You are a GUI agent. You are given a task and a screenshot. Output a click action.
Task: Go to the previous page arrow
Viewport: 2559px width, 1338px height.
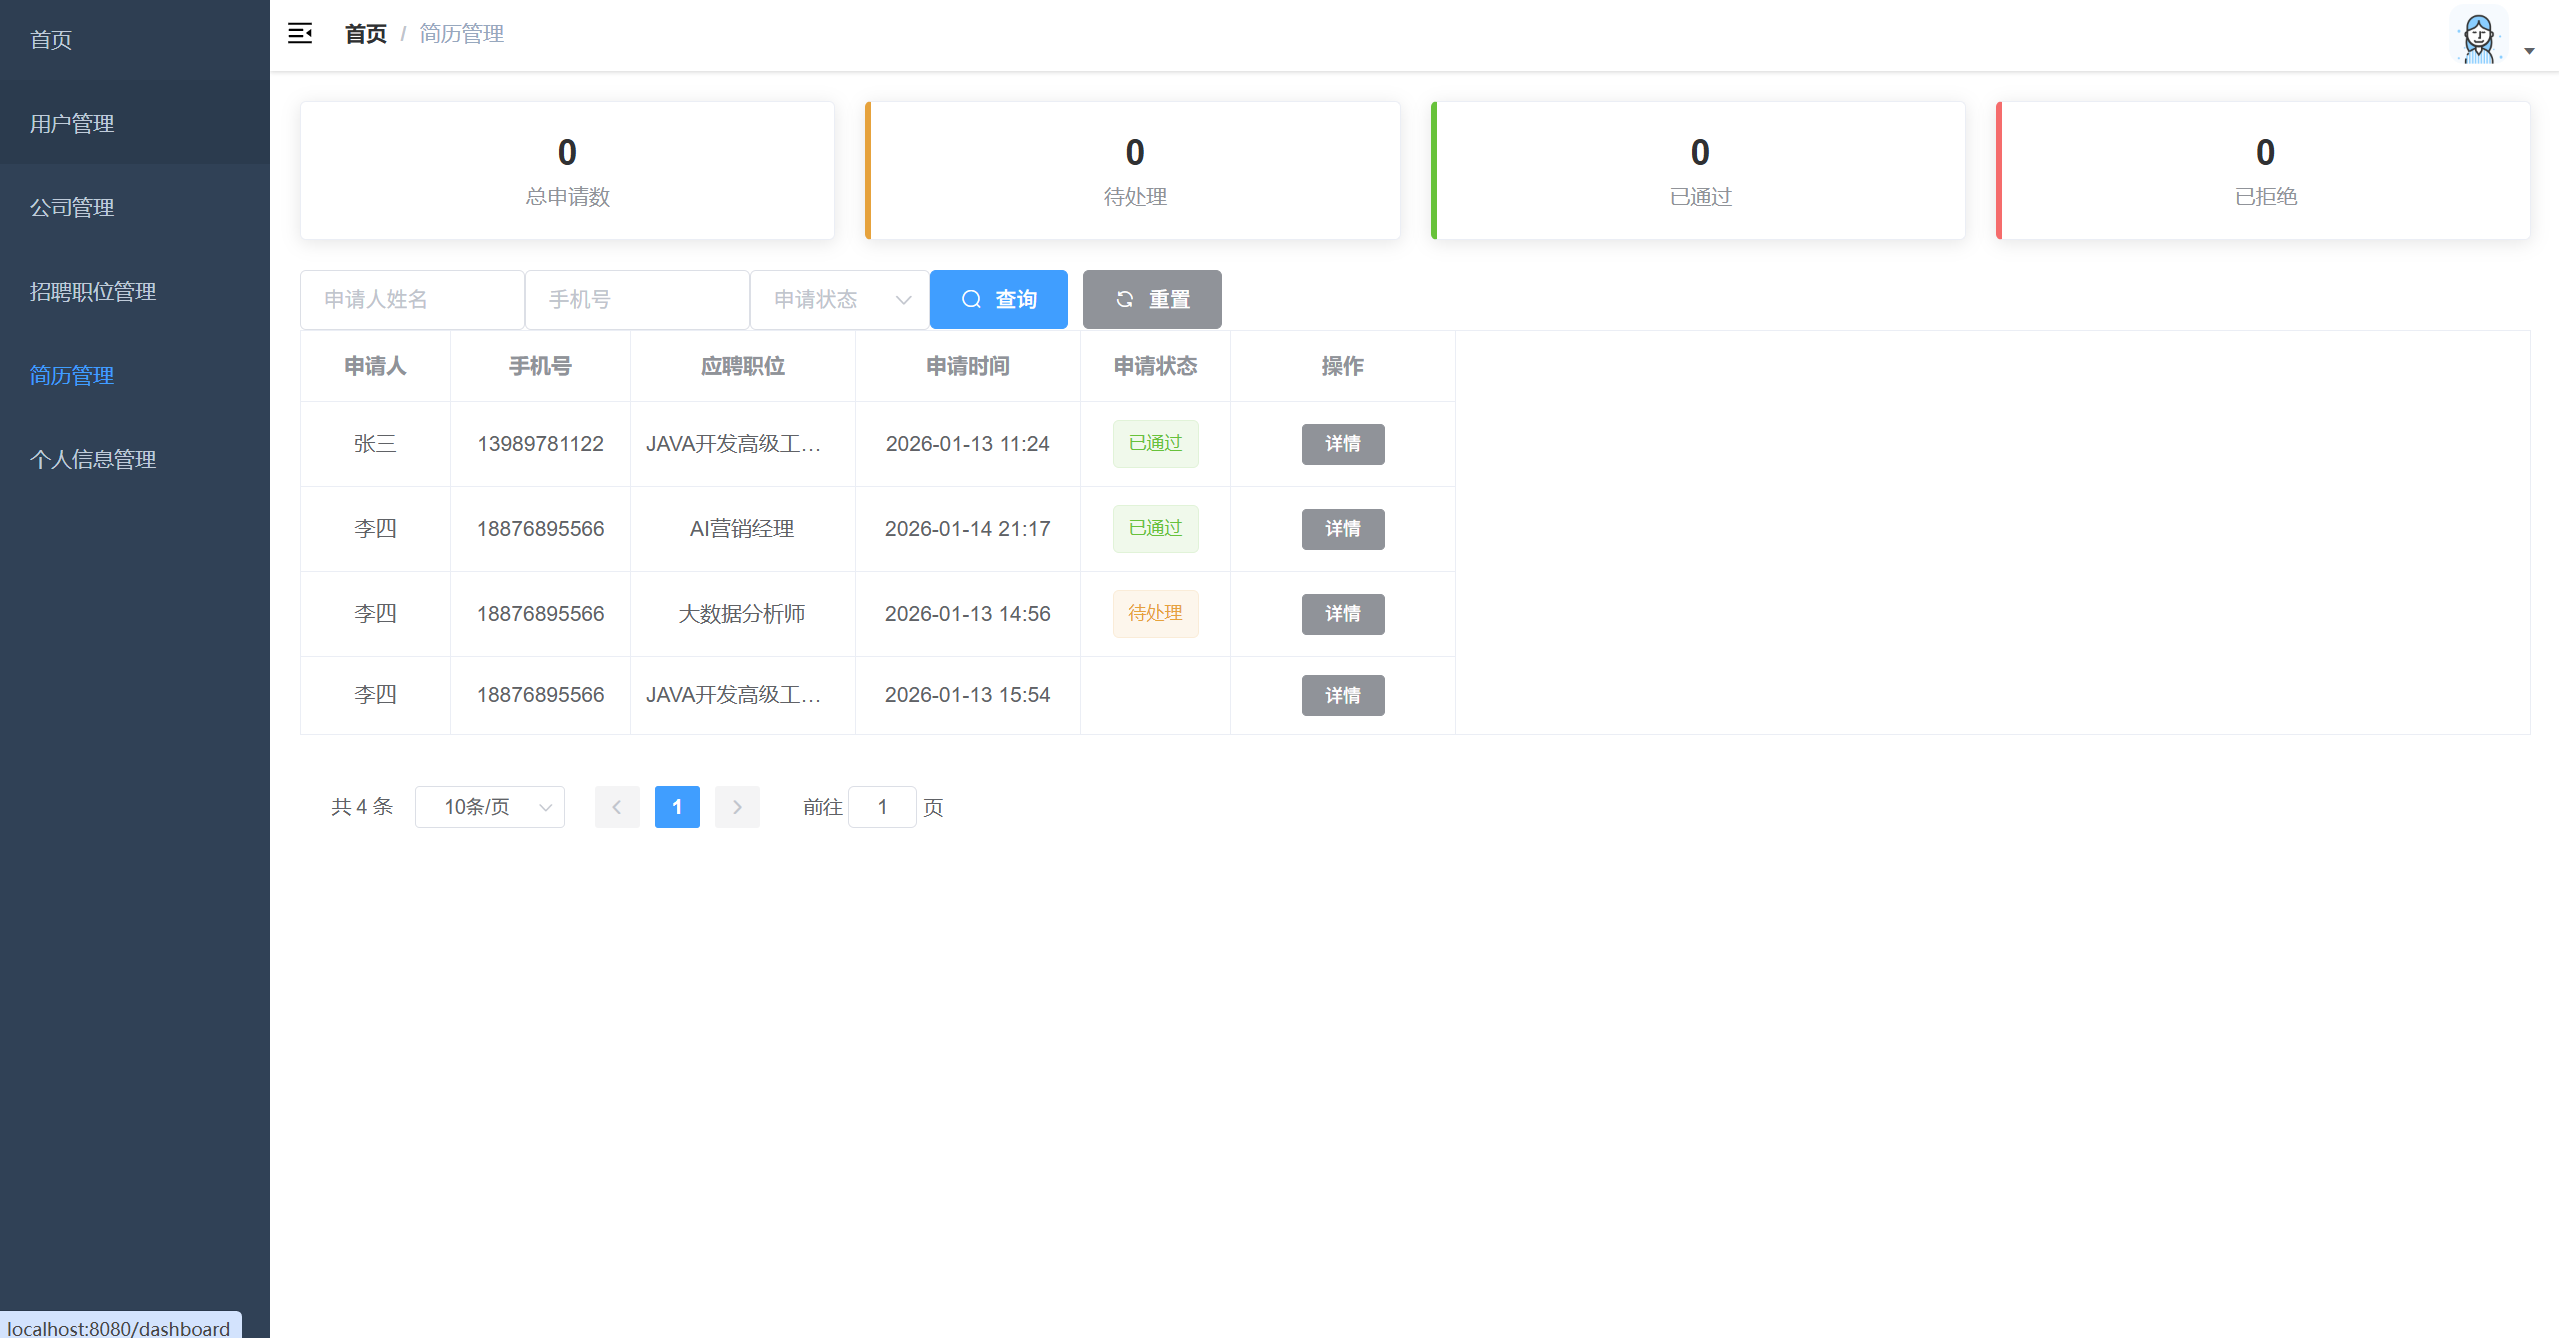[x=617, y=807]
